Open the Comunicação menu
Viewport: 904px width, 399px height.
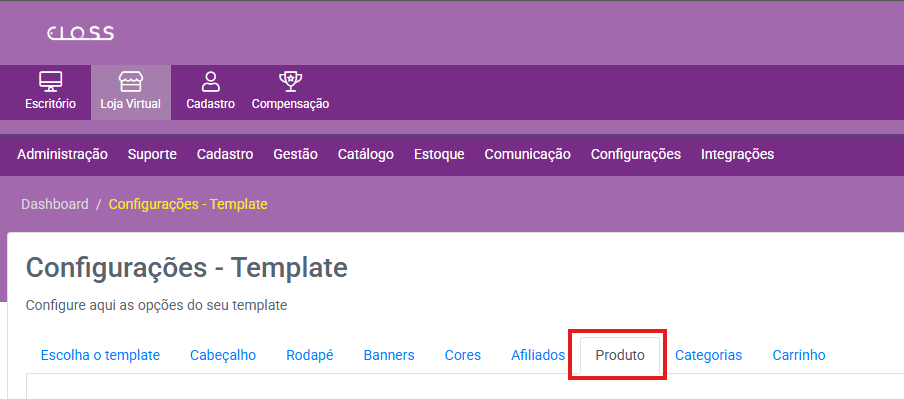click(528, 155)
